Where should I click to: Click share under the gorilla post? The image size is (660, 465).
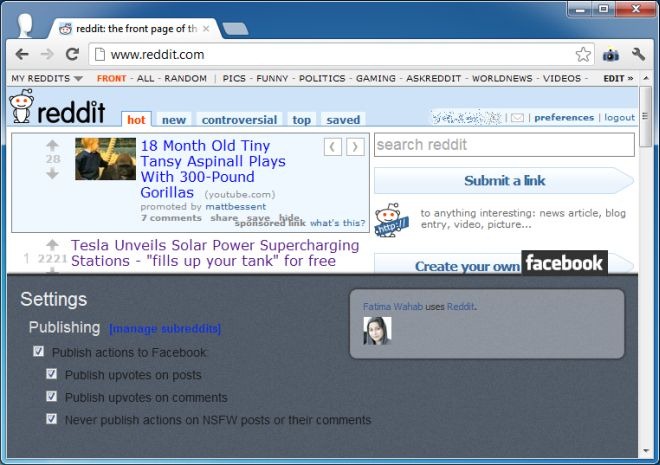[x=224, y=218]
